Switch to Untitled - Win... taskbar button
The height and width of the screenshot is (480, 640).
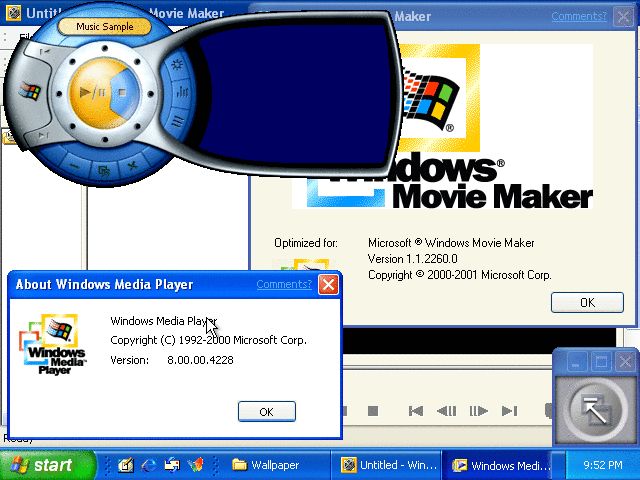388,465
